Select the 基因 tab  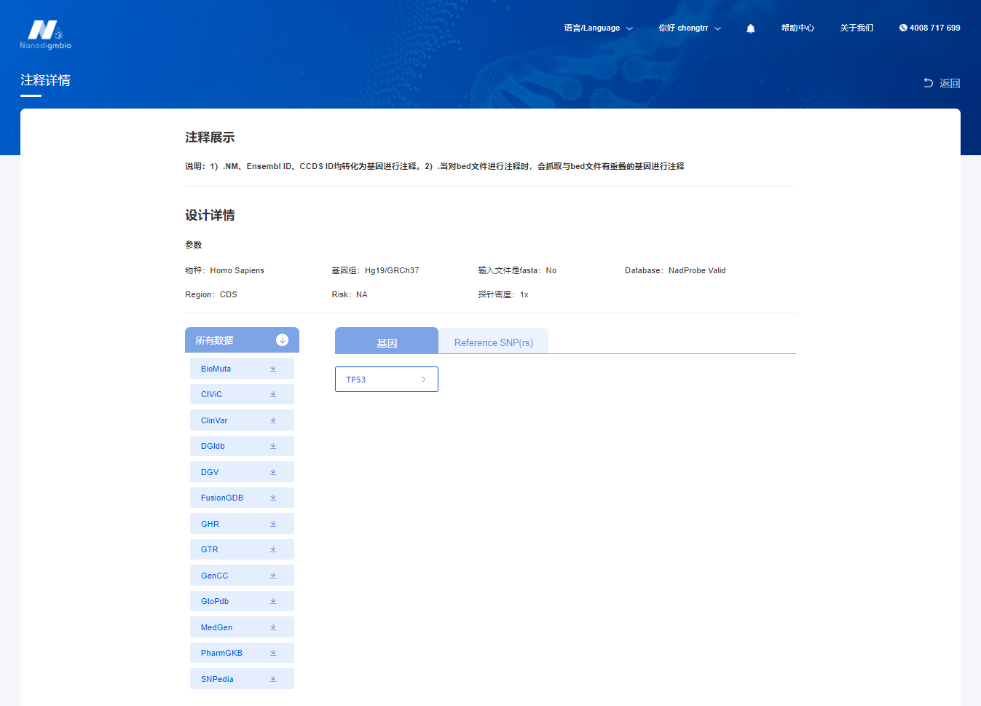386,342
